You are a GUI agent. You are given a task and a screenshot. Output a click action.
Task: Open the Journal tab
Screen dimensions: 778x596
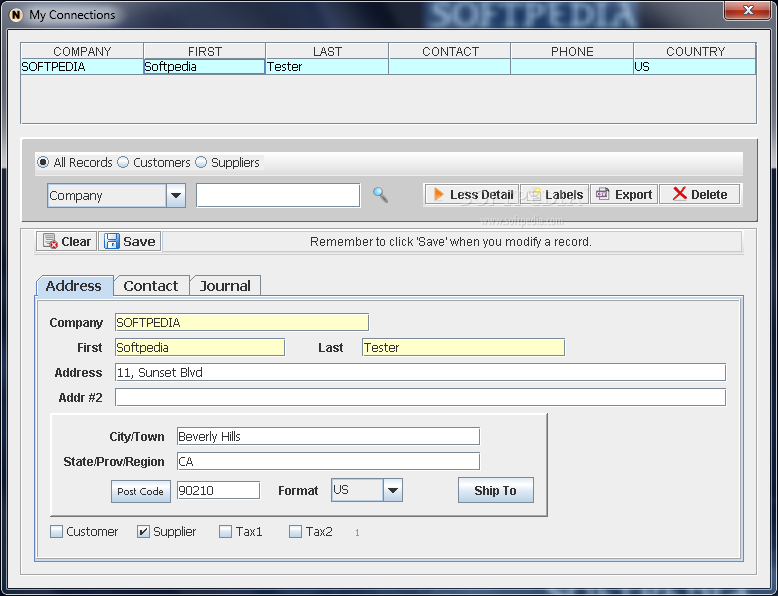(225, 286)
